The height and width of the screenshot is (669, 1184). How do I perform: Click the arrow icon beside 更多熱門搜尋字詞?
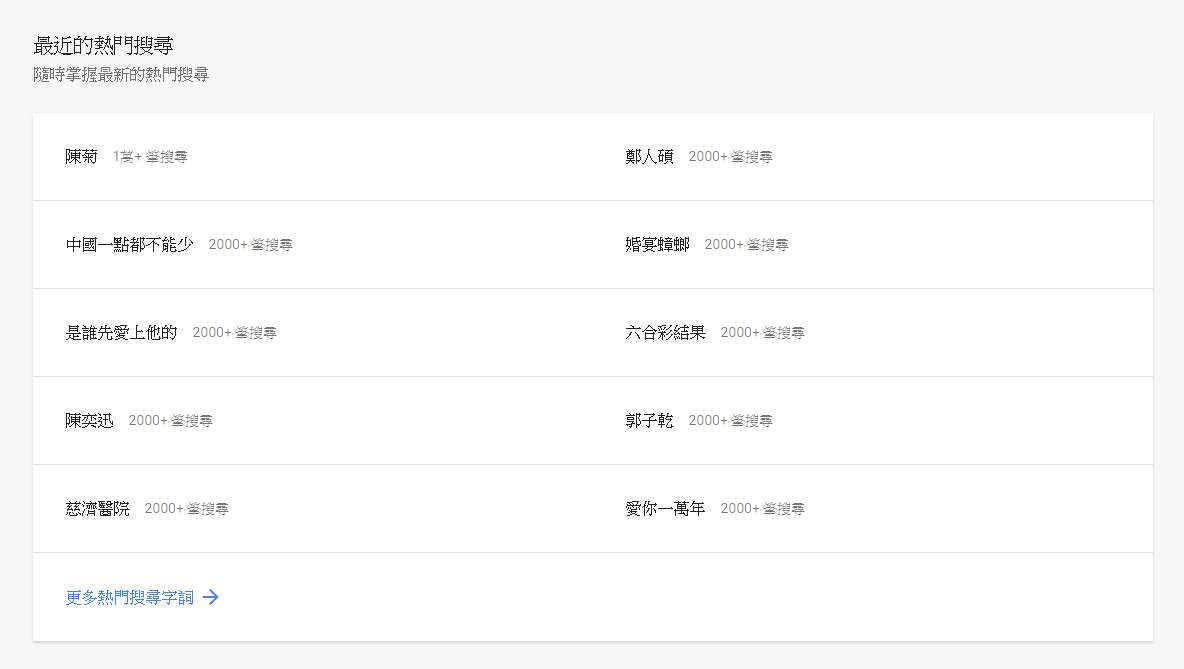[210, 597]
